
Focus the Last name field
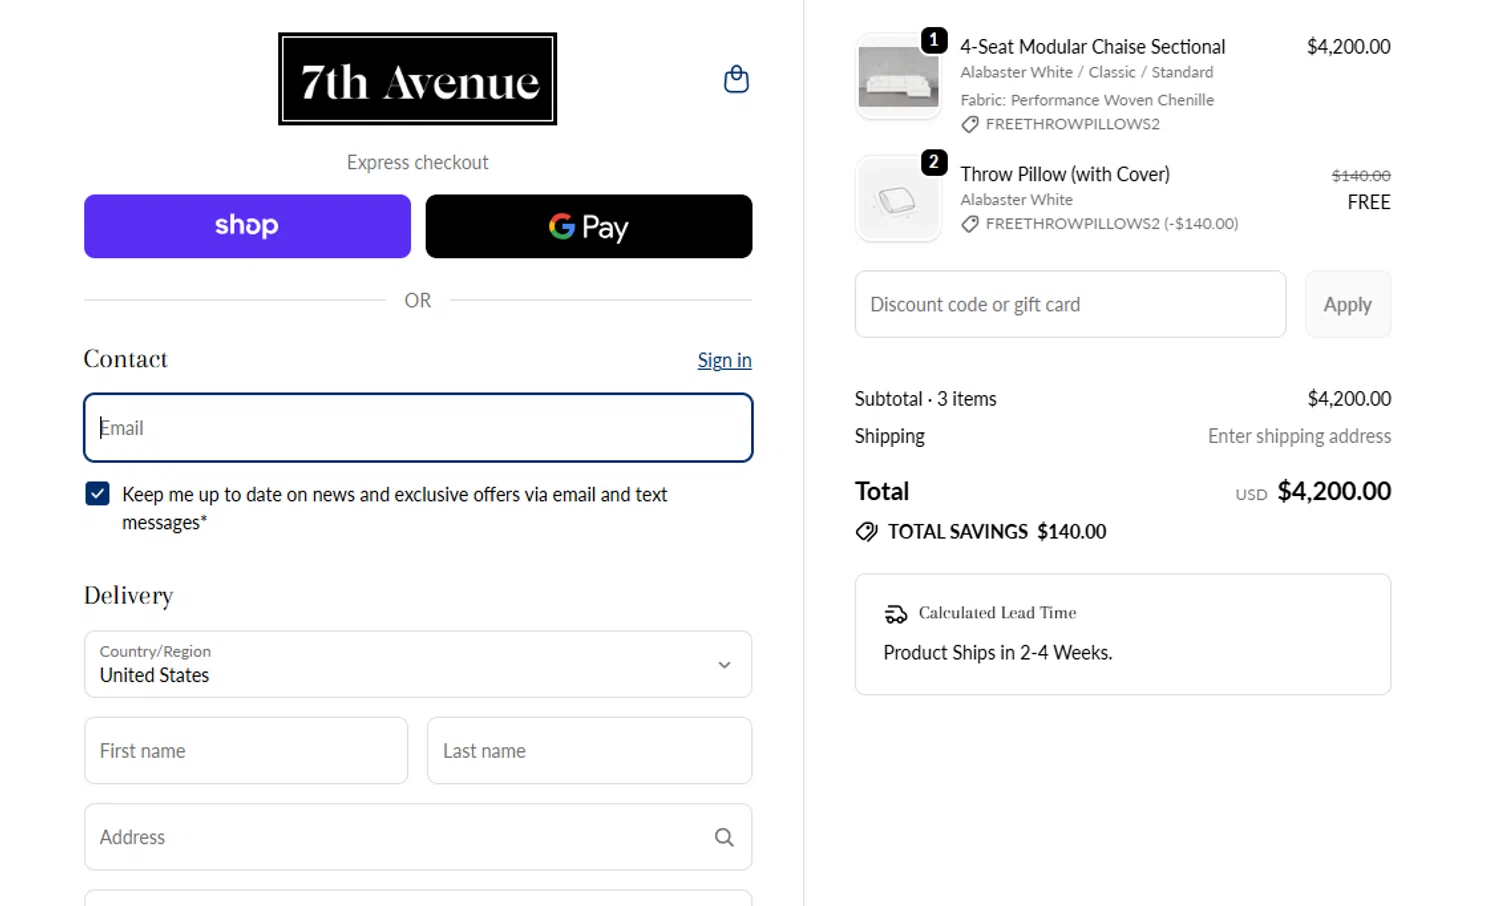point(589,751)
